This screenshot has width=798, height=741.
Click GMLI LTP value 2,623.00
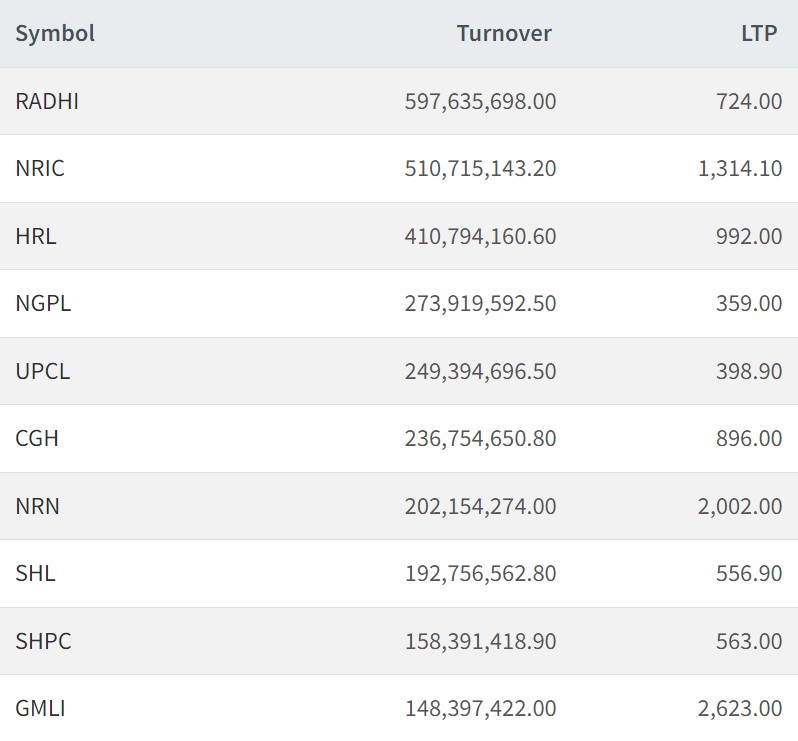click(740, 708)
